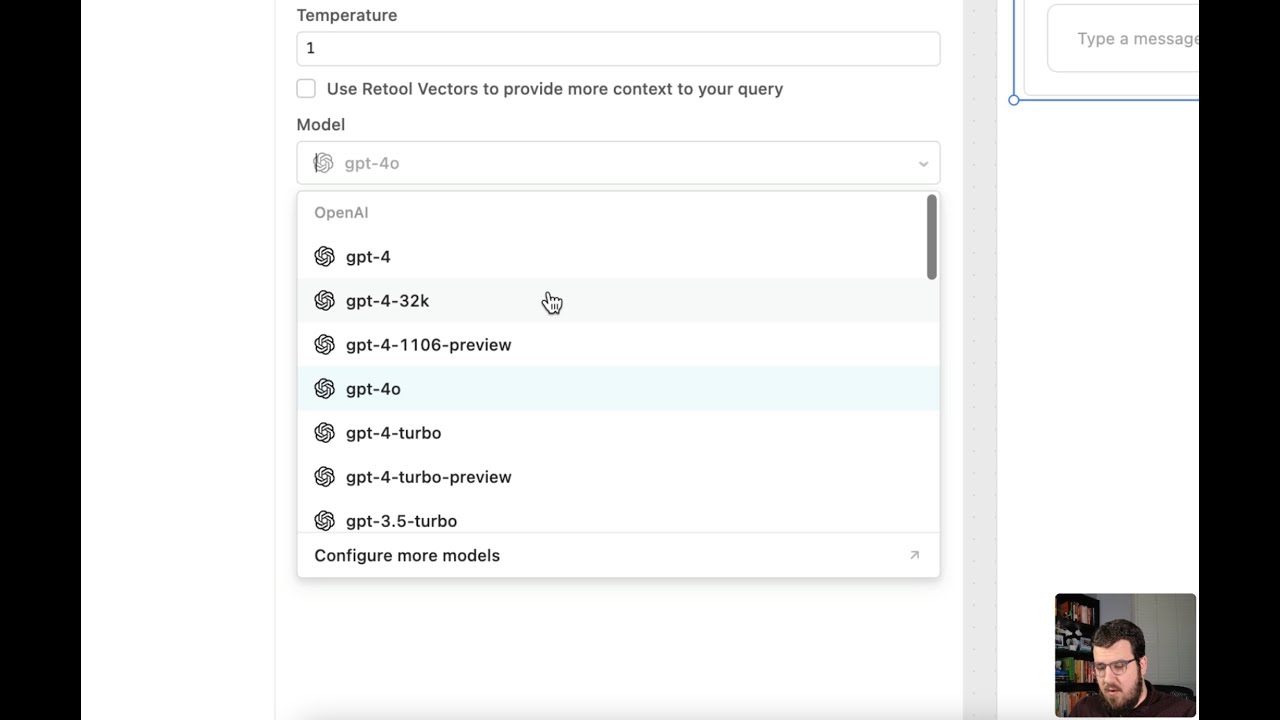Click the model list scrollbar thumb
Viewport: 1280px width, 720px height.
click(931, 237)
